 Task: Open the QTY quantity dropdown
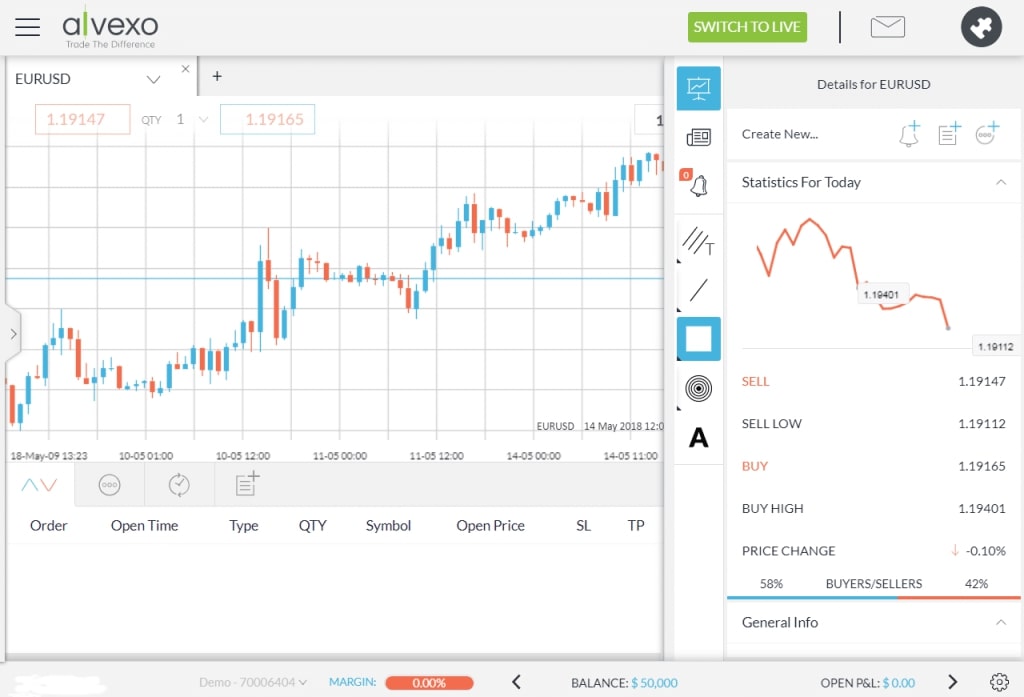[203, 119]
